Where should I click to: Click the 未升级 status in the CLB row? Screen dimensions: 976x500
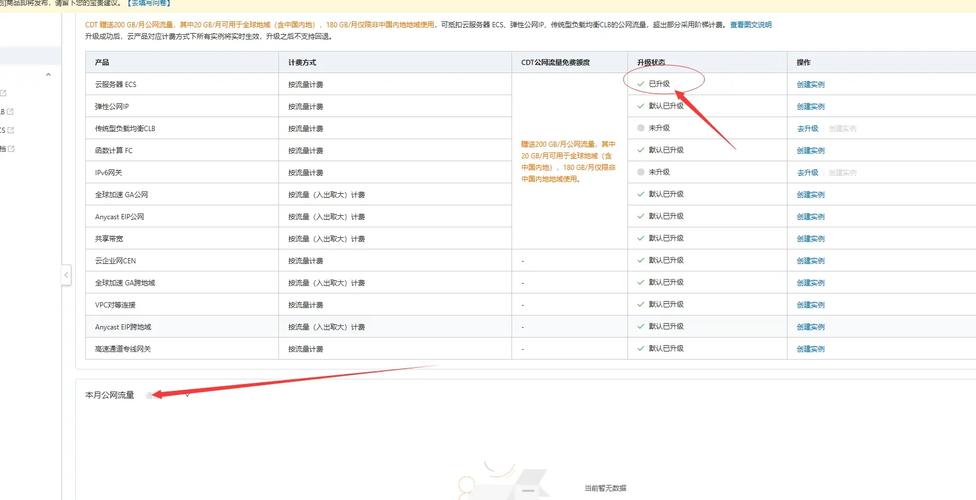coord(659,128)
